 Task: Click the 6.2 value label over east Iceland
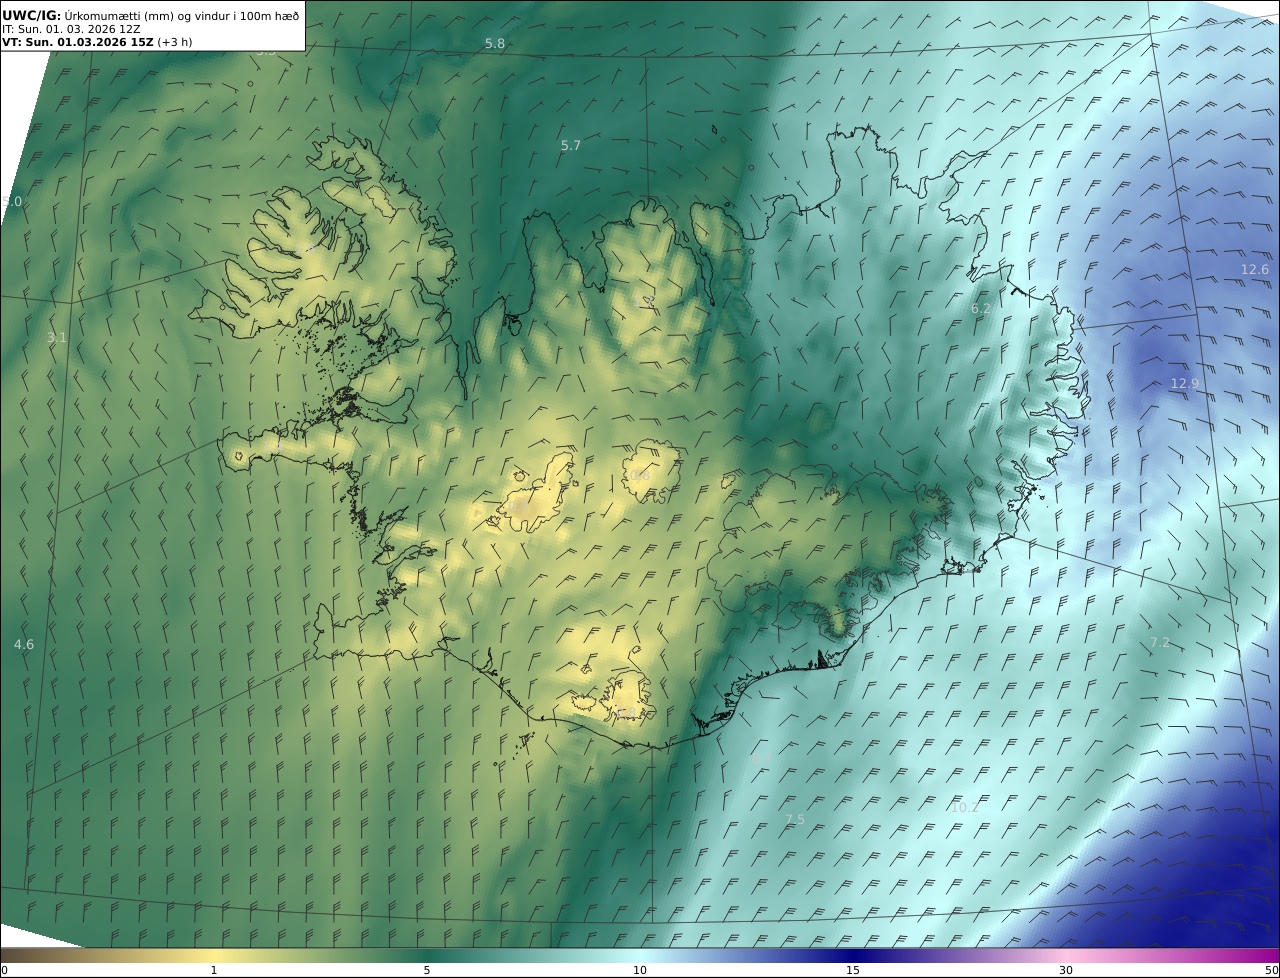coord(981,309)
